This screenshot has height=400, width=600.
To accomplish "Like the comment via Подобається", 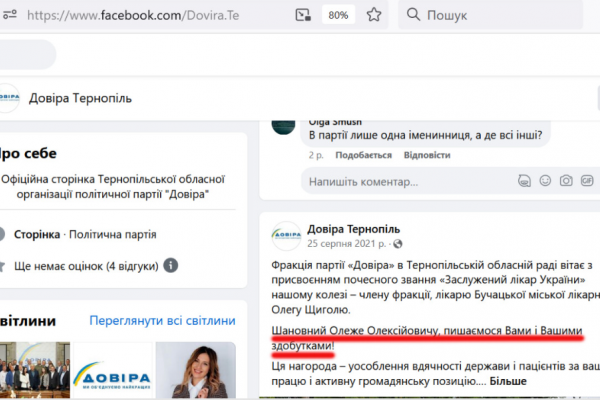I will (x=364, y=155).
